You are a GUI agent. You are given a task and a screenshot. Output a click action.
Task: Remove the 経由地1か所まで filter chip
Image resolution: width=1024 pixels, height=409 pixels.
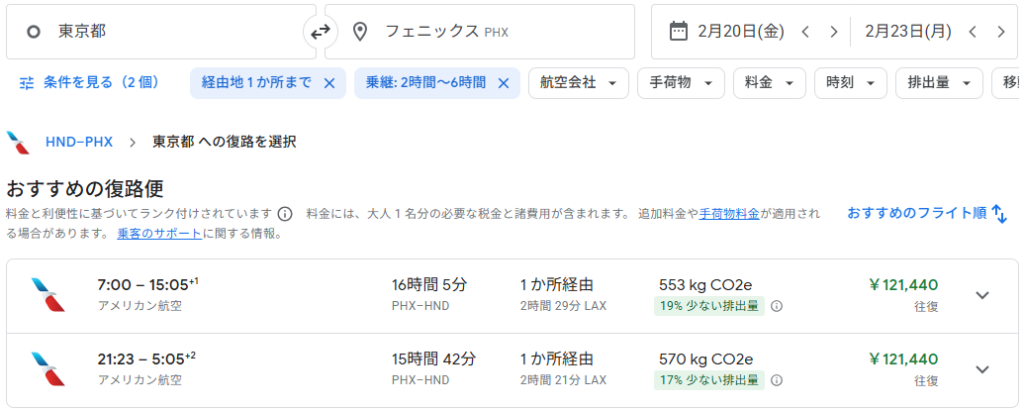coord(329,83)
